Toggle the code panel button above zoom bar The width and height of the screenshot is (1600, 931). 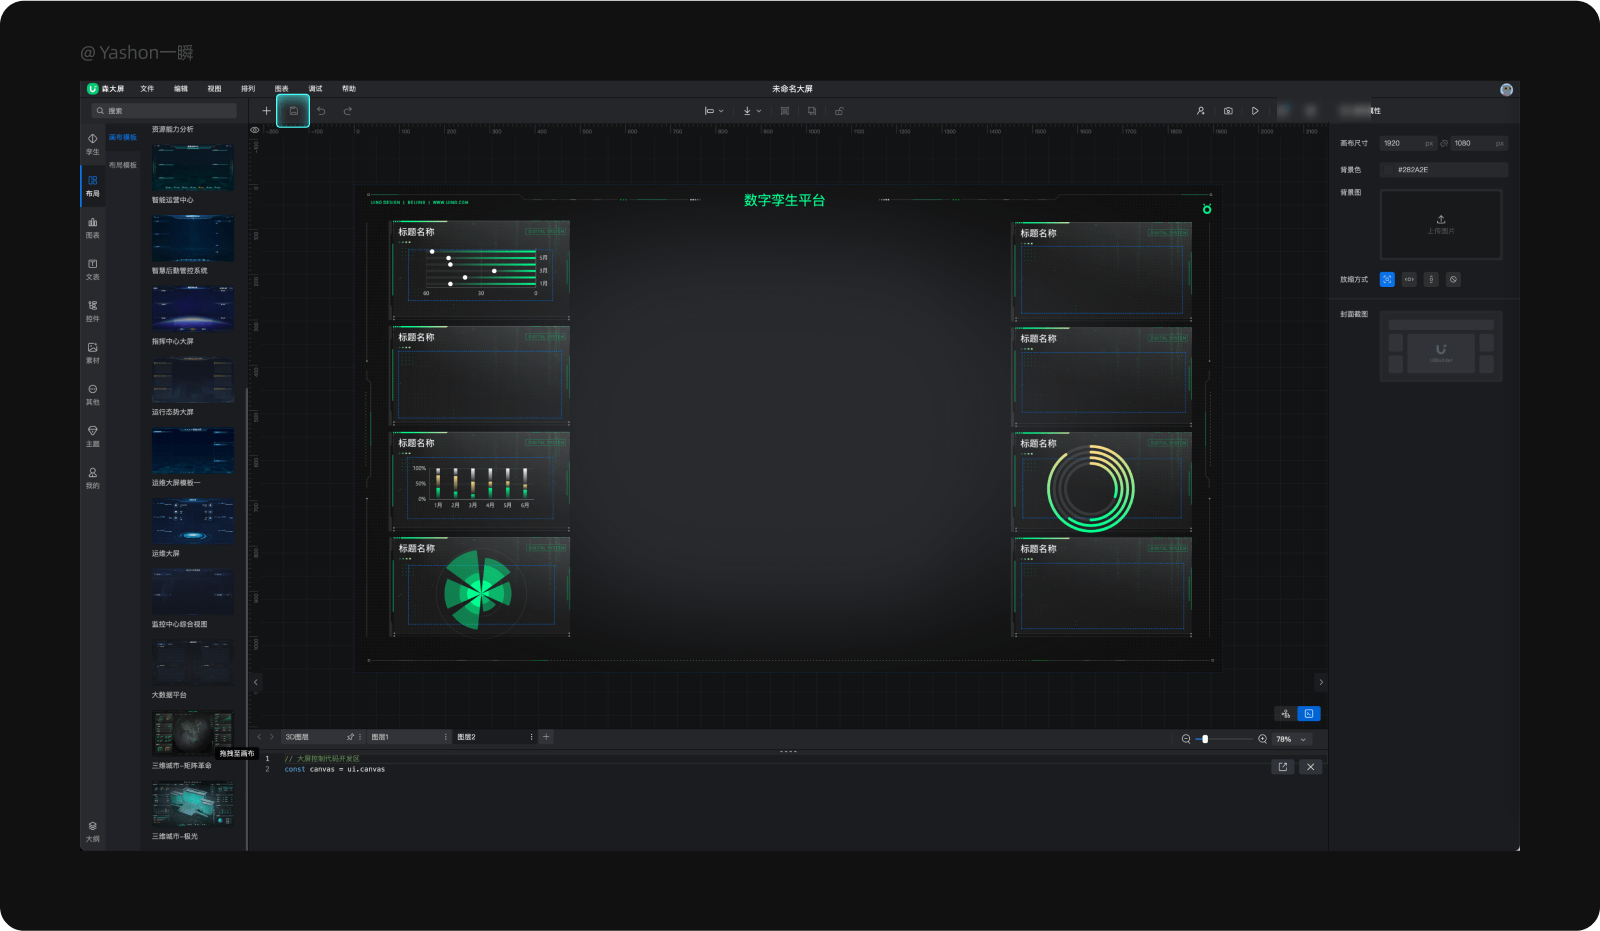click(x=1308, y=714)
